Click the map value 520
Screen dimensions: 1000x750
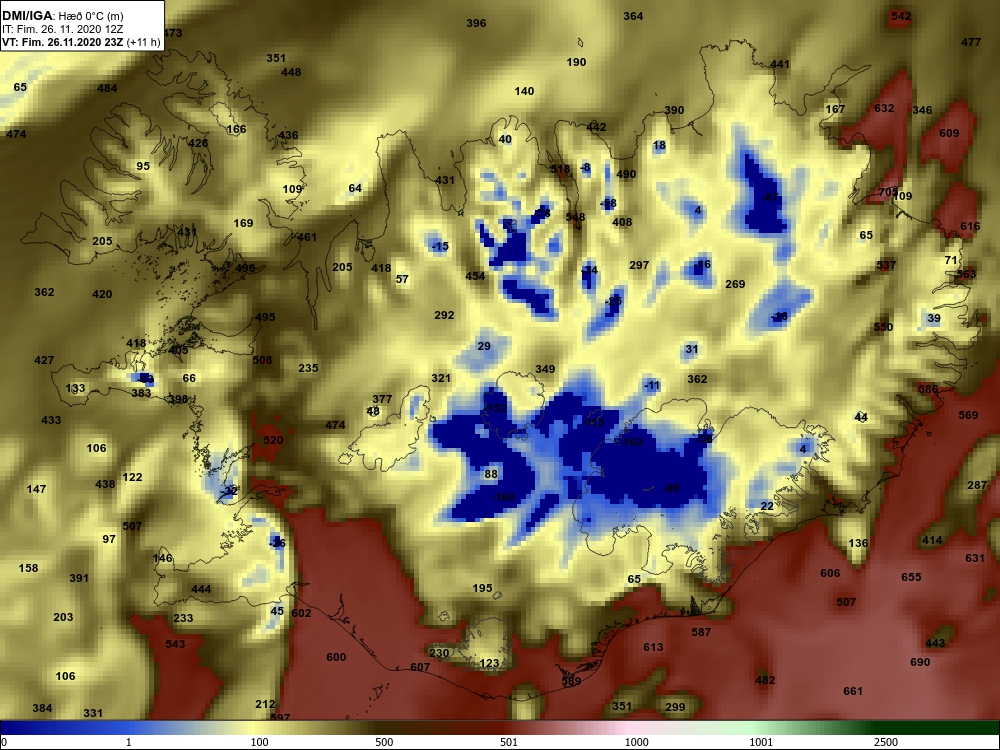click(x=273, y=440)
